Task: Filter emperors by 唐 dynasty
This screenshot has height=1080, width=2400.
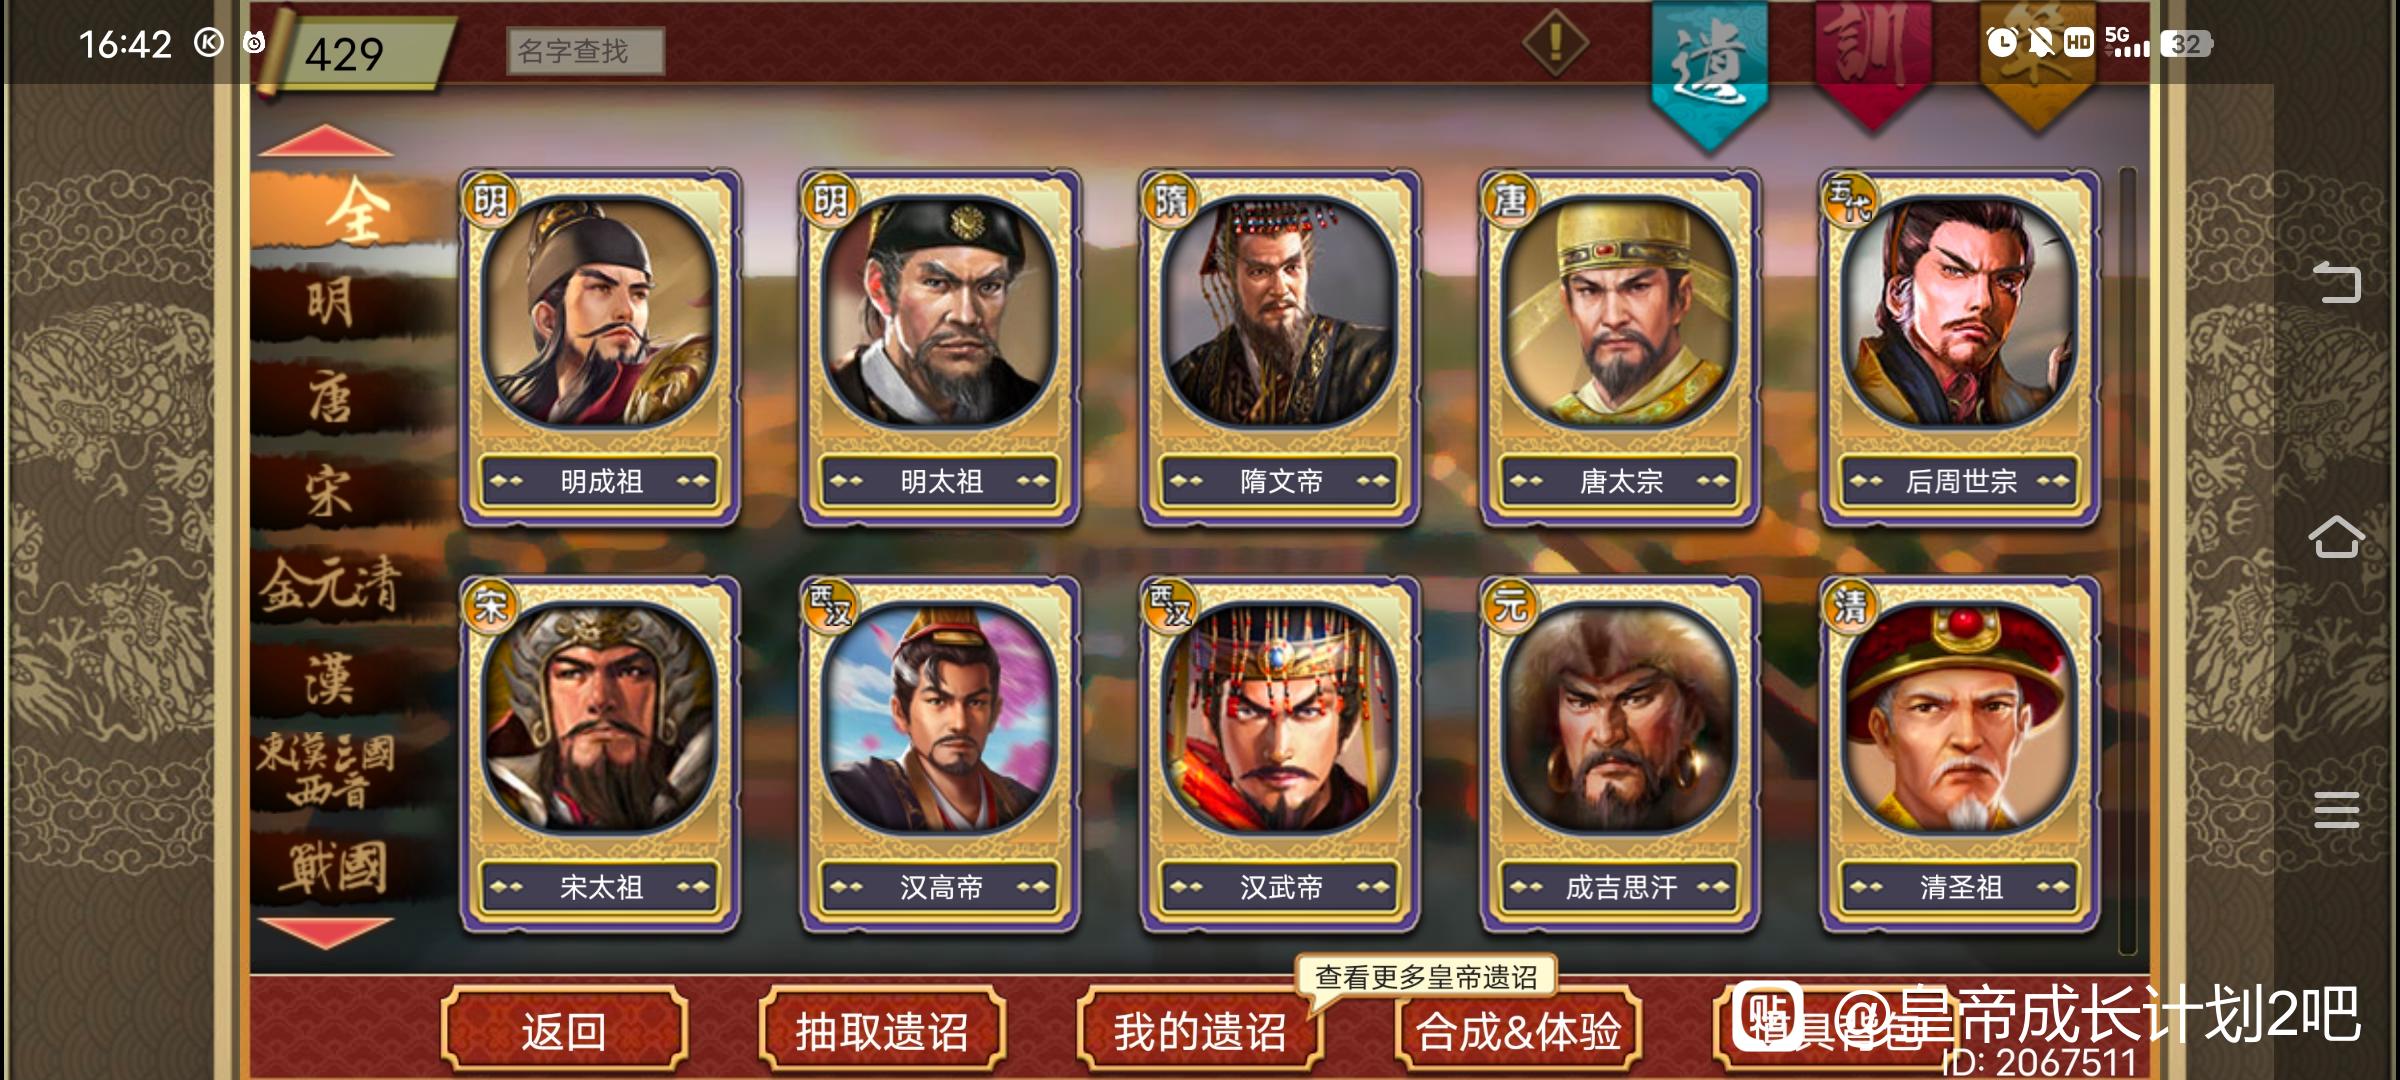Action: coord(330,397)
